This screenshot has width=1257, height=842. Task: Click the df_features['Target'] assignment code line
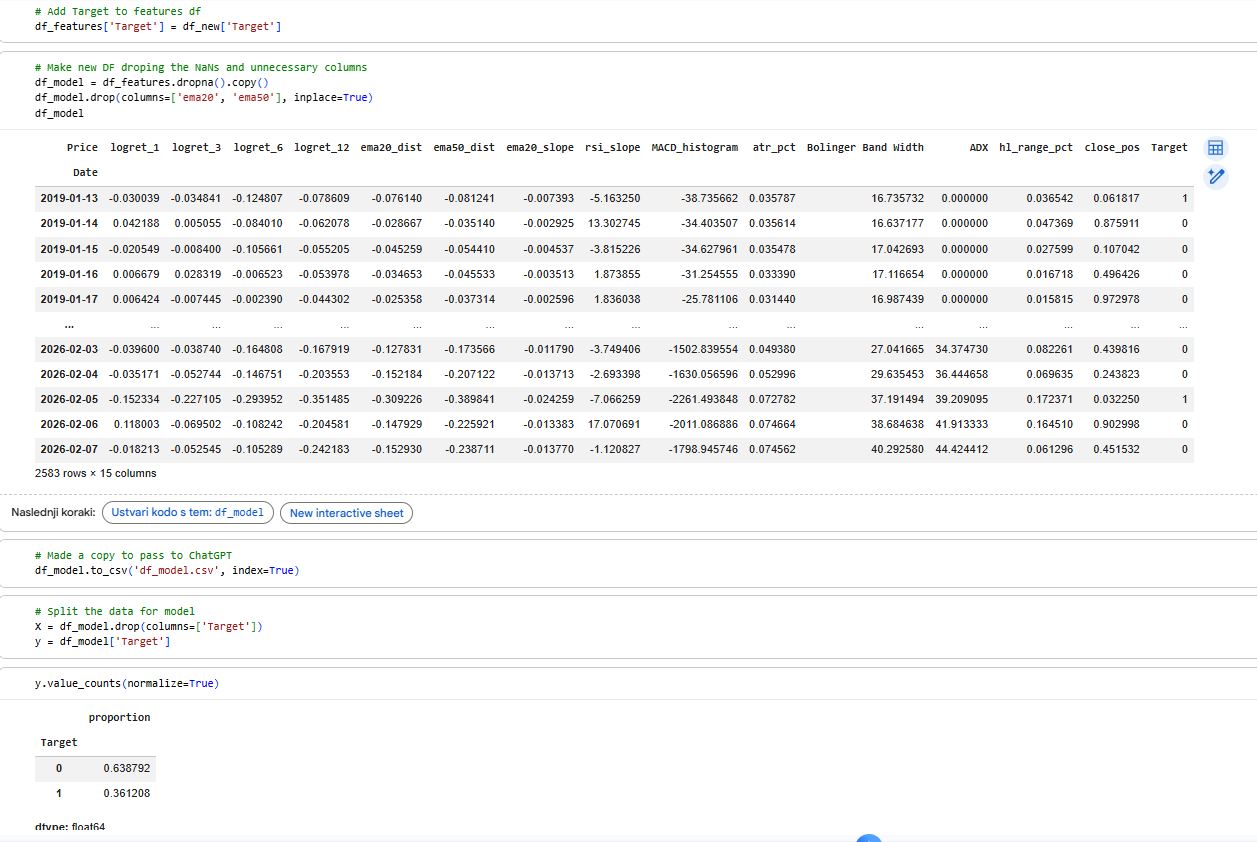click(x=157, y=26)
